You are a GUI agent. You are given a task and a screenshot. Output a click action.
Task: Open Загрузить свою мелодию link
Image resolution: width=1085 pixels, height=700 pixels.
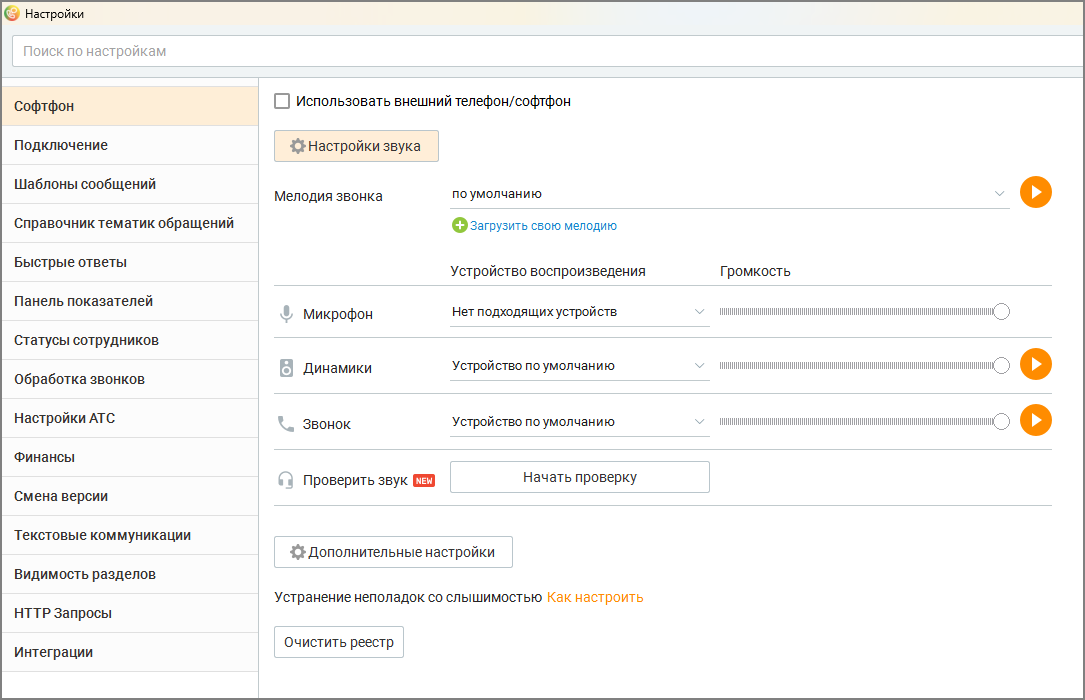(x=543, y=225)
